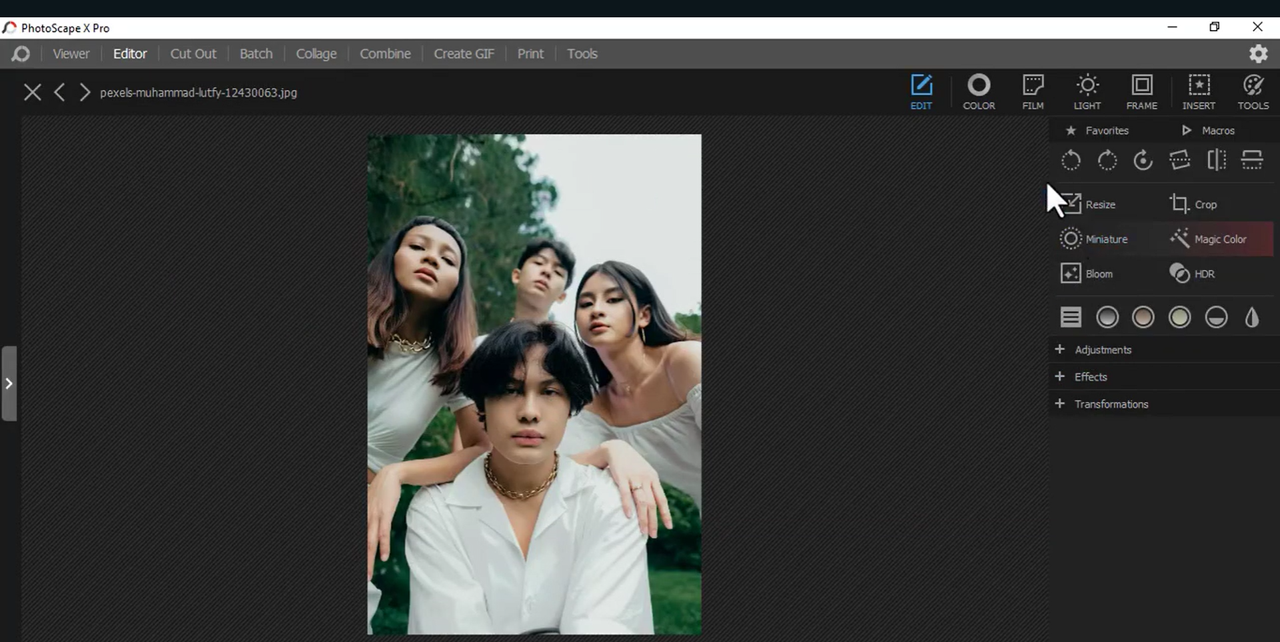Close the current image with X
This screenshot has height=642, width=1280.
(32, 92)
